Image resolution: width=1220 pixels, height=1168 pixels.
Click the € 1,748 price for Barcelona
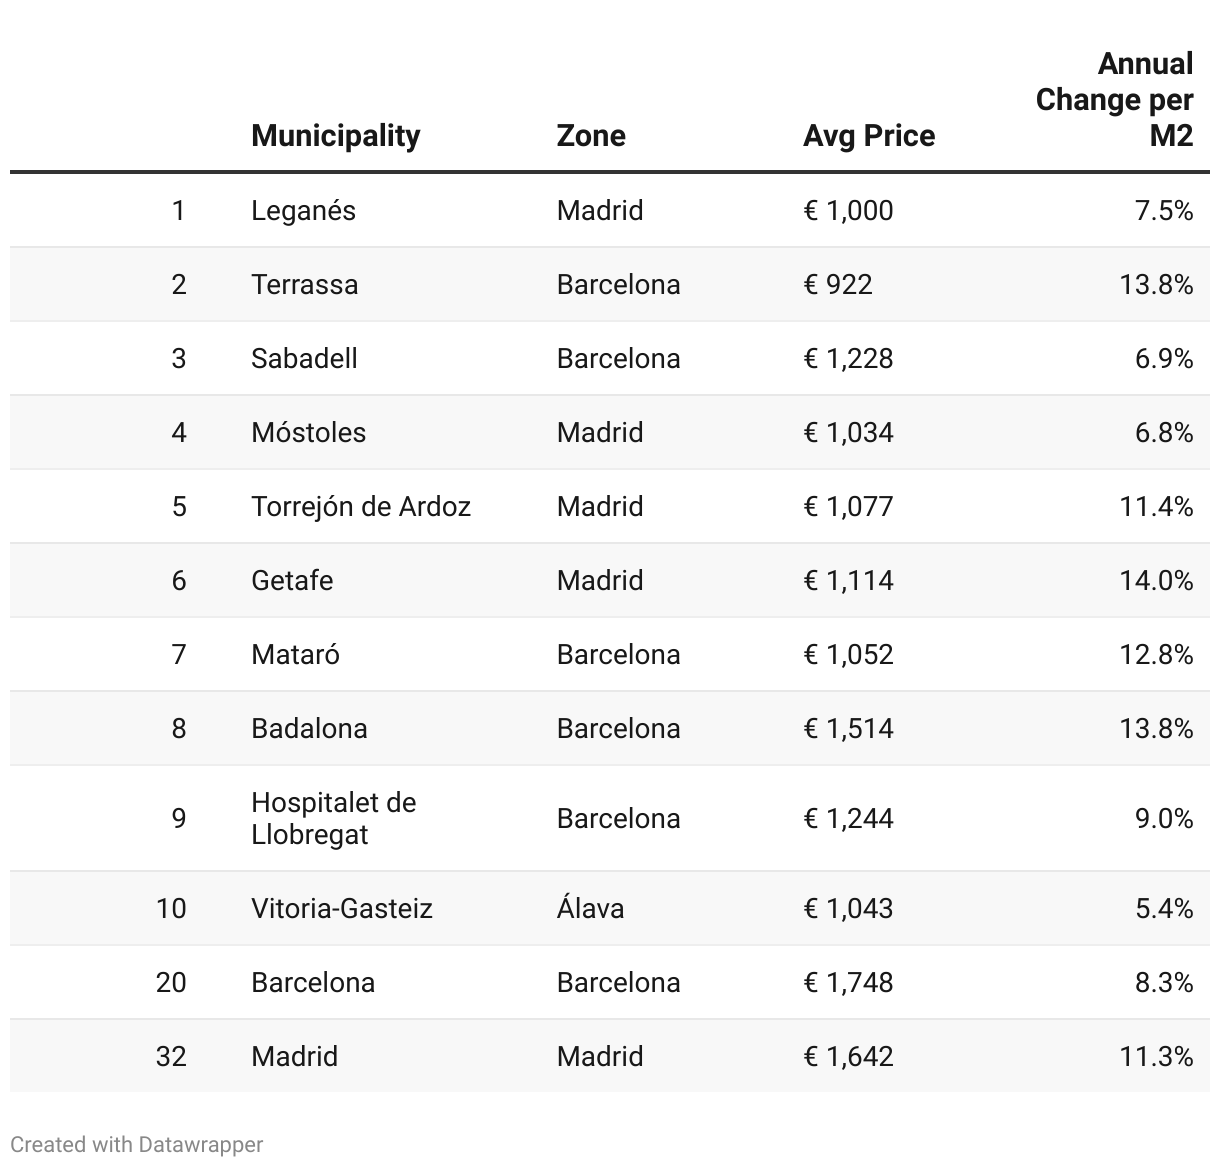coord(848,983)
